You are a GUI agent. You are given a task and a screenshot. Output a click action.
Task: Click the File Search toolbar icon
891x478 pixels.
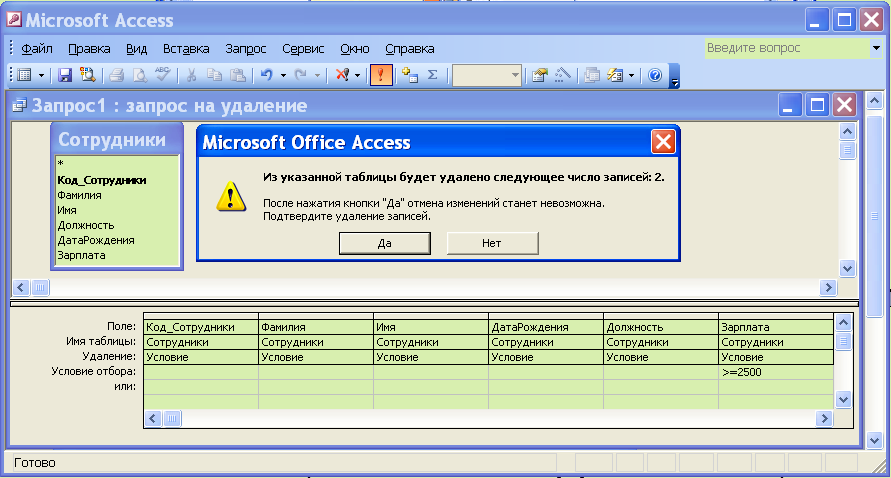(88, 75)
